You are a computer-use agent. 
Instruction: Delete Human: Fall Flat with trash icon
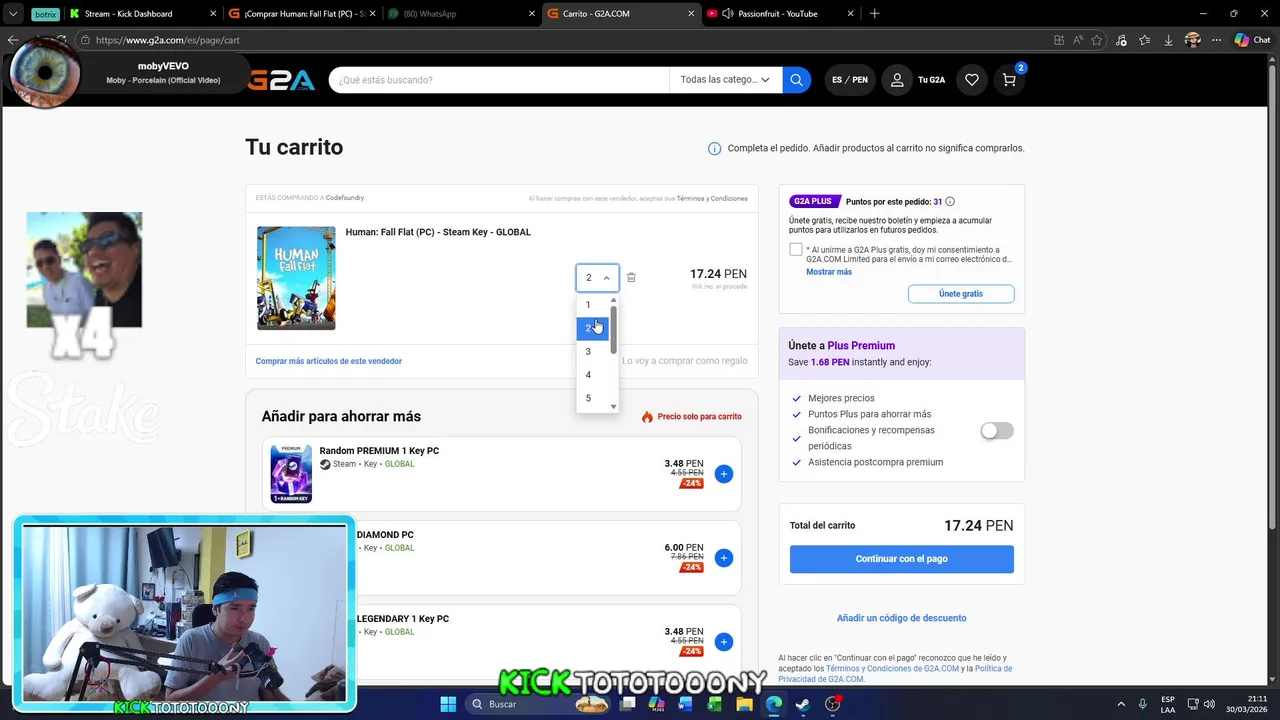pyautogui.click(x=631, y=278)
